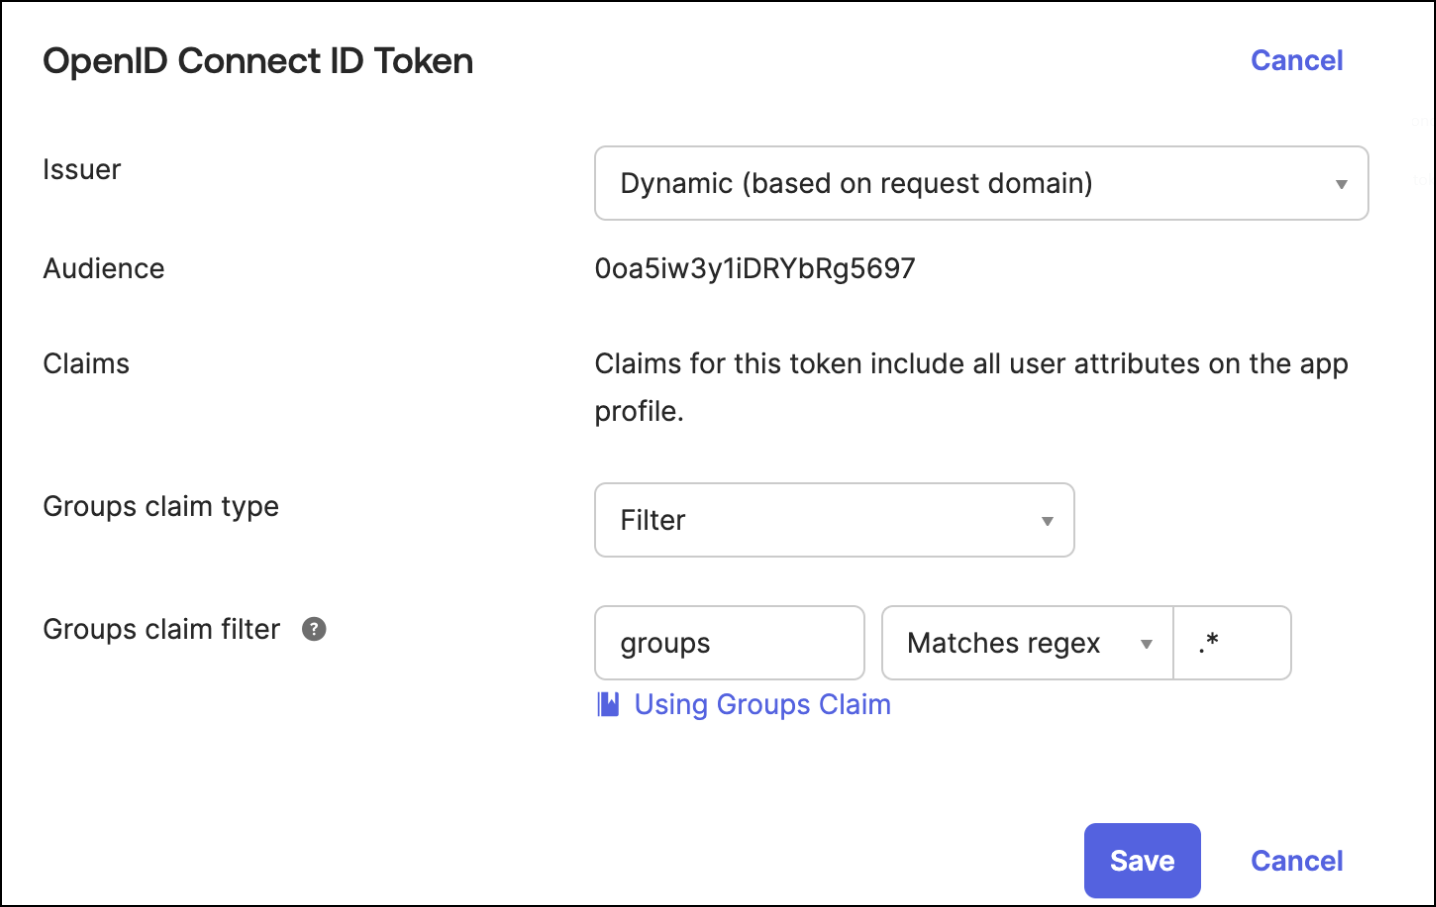Click into the .* regex value field
1436x907 pixels.
click(1231, 643)
